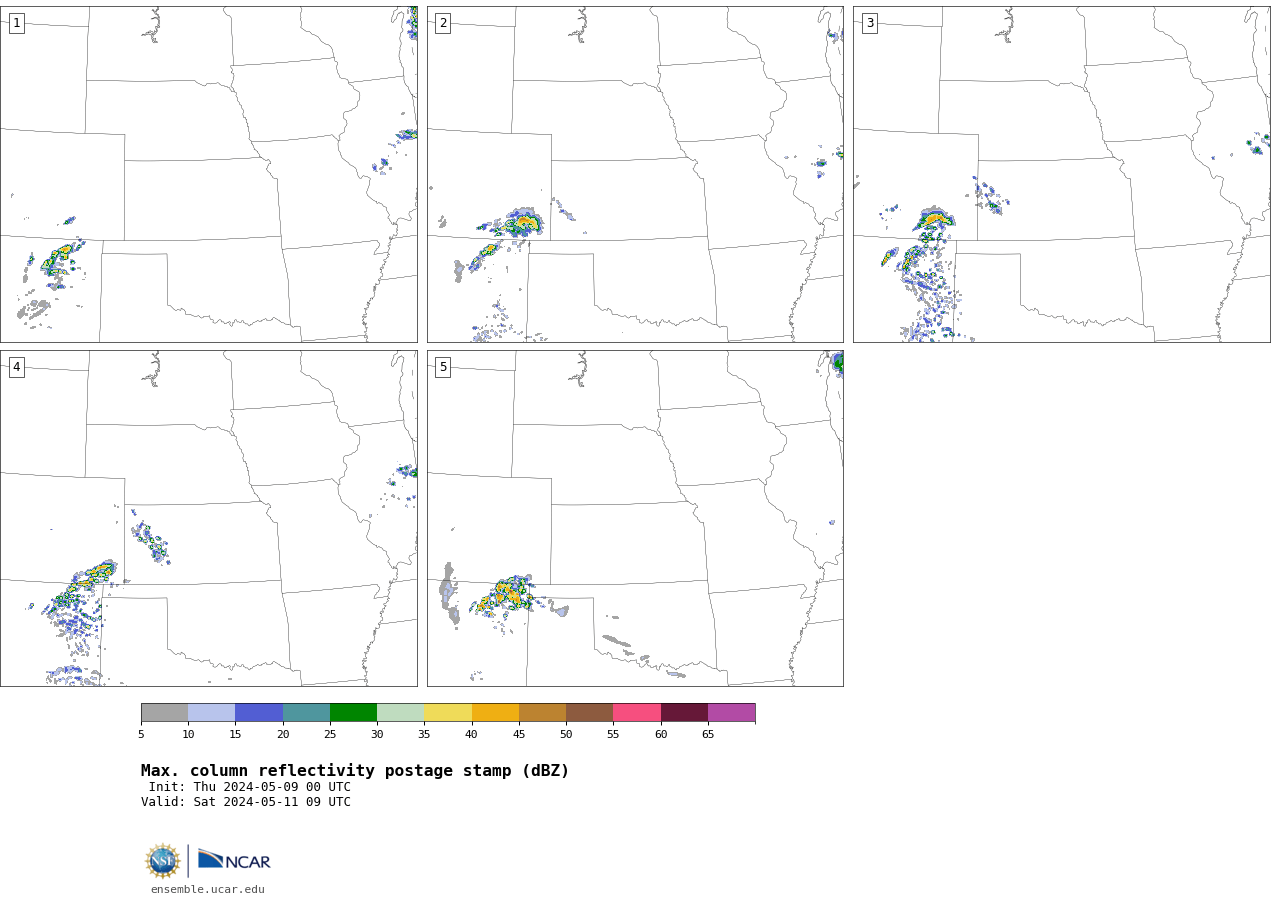This screenshot has width=1280, height=901.
Task: Click the 'Init: Thu 2024-05-09 00 UTC' text
Action: (x=250, y=787)
